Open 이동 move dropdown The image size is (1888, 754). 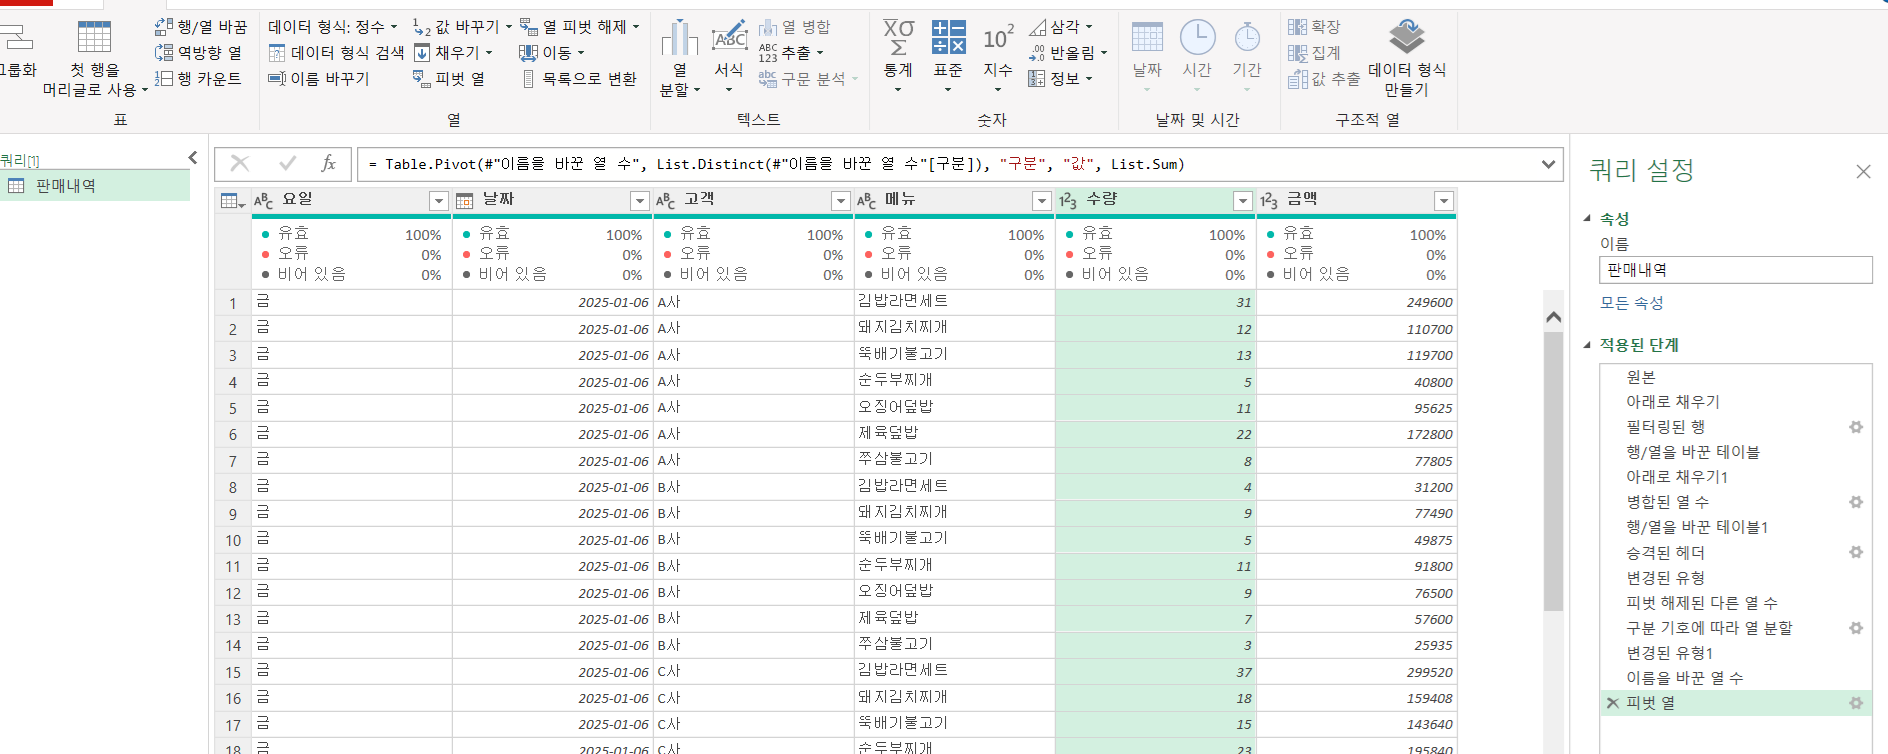point(552,52)
